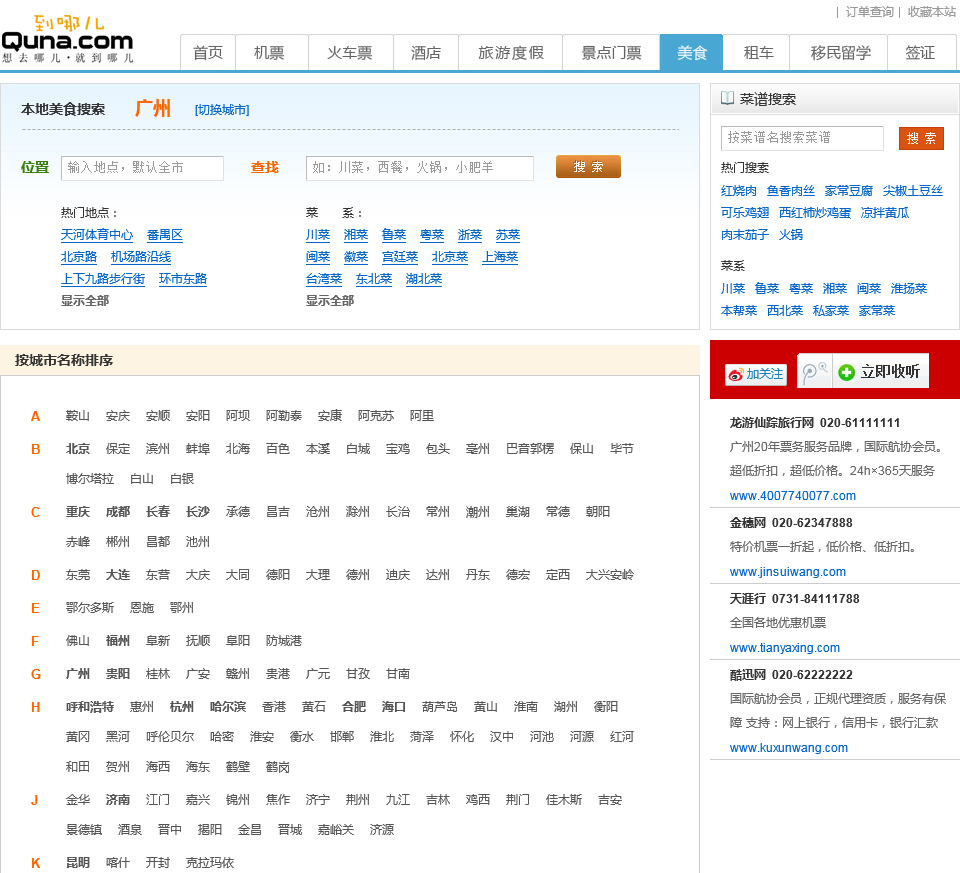Select hot location 机场路沿线
960x873 pixels.
pyautogui.click(x=141, y=257)
